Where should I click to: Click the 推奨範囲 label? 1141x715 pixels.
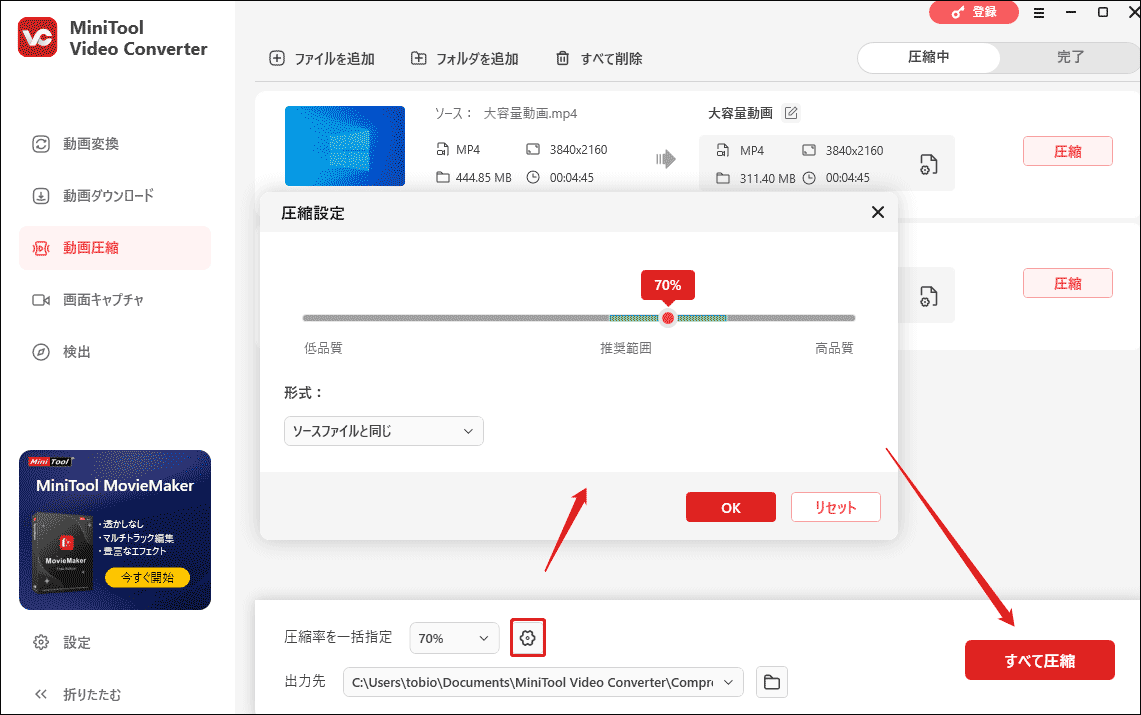click(626, 348)
